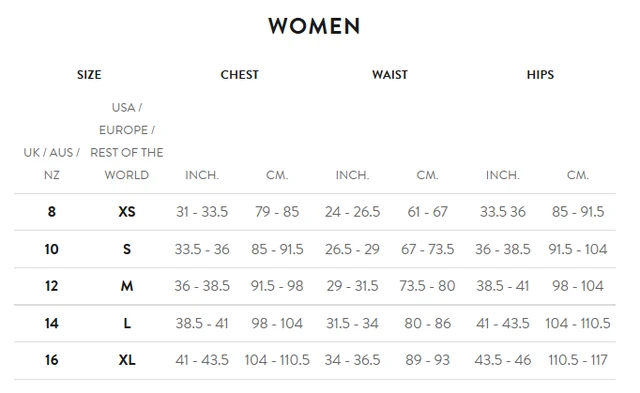The width and height of the screenshot is (640, 393).
Task: Select hips cm value 110.5 - 117
Action: [x=578, y=360]
